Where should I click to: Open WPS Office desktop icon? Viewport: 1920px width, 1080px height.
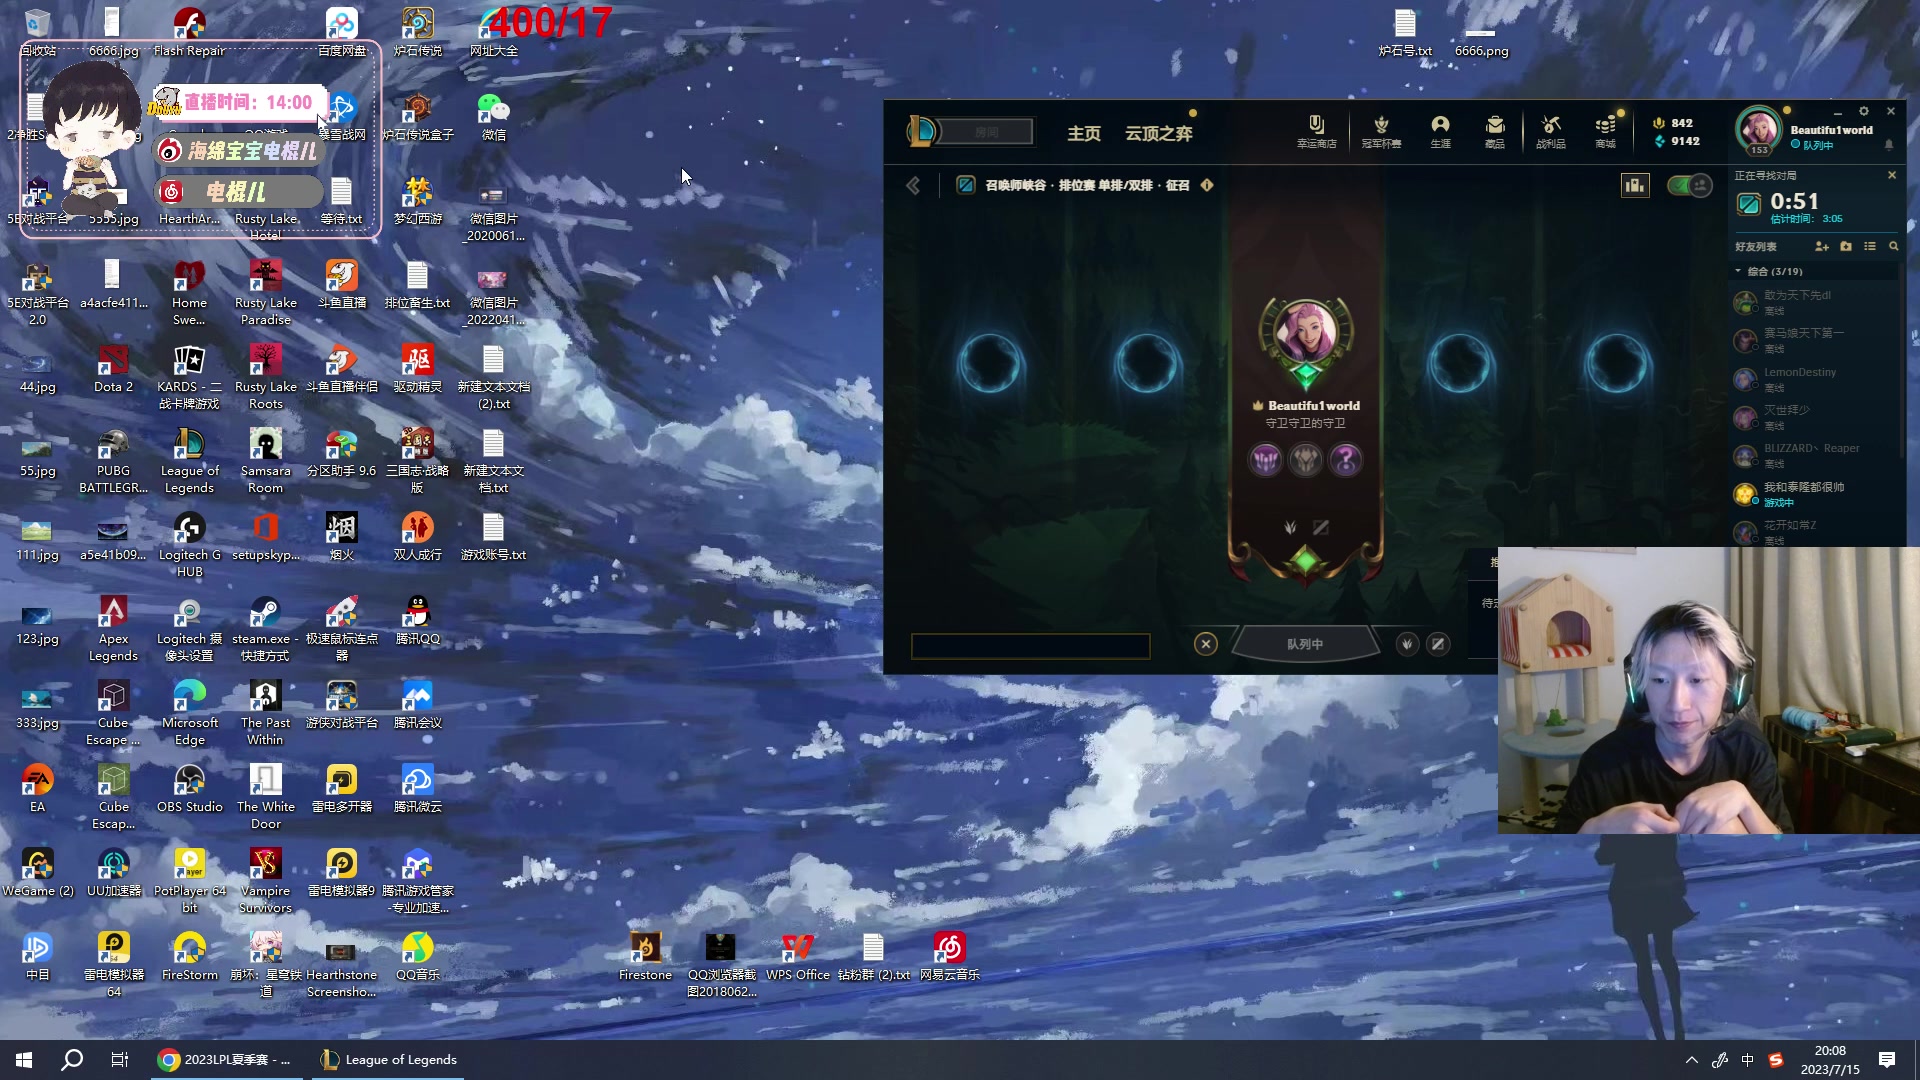point(797,956)
